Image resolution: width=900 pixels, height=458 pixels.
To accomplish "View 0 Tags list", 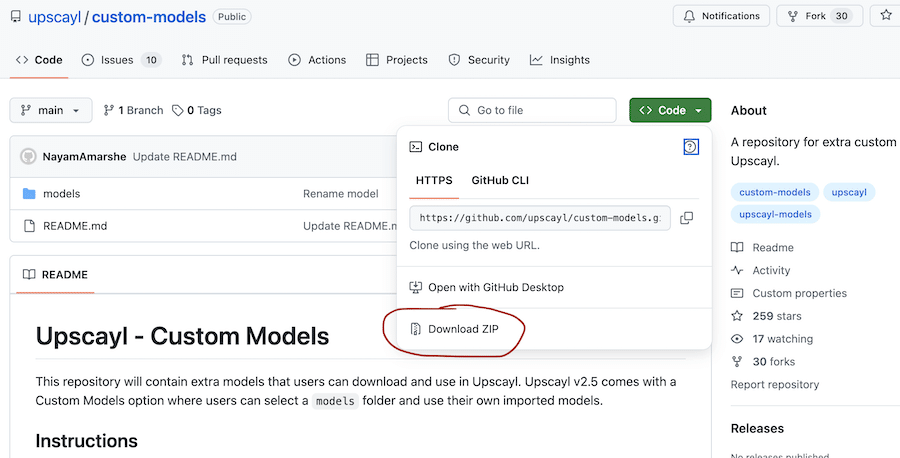I will (197, 110).
